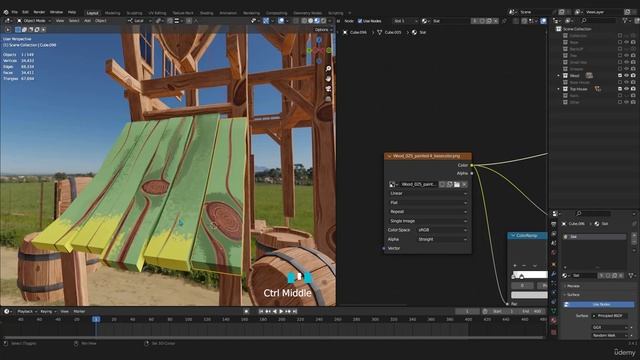Screen dimensions: 640x360
Task: Open the Render menu
Action: click(x=39, y=12)
